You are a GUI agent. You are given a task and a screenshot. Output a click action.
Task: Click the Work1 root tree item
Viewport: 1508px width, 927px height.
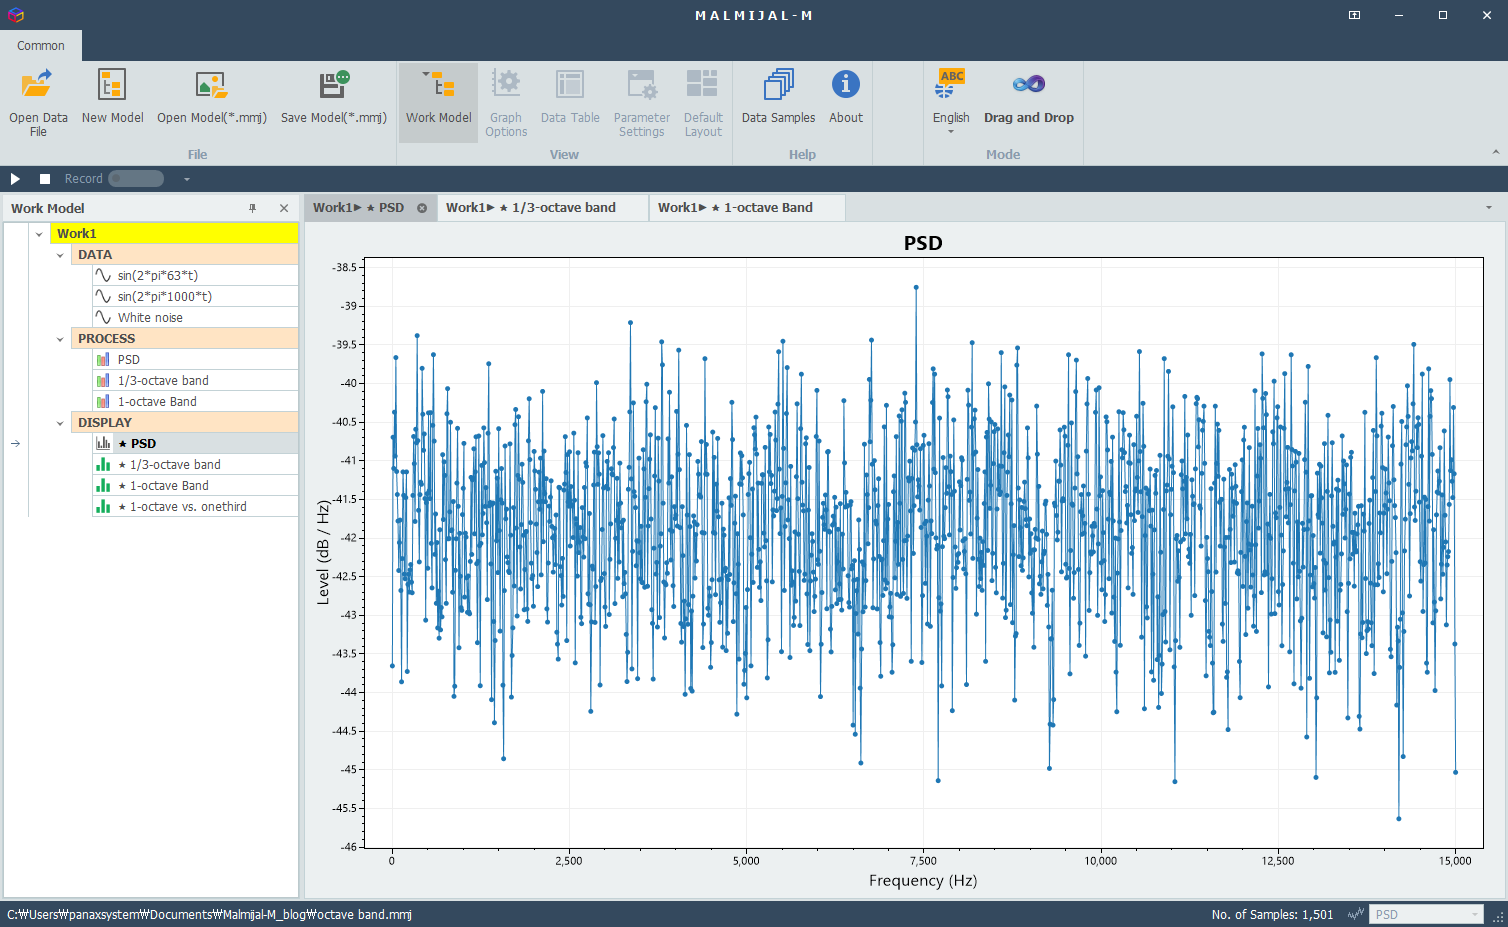(x=174, y=233)
